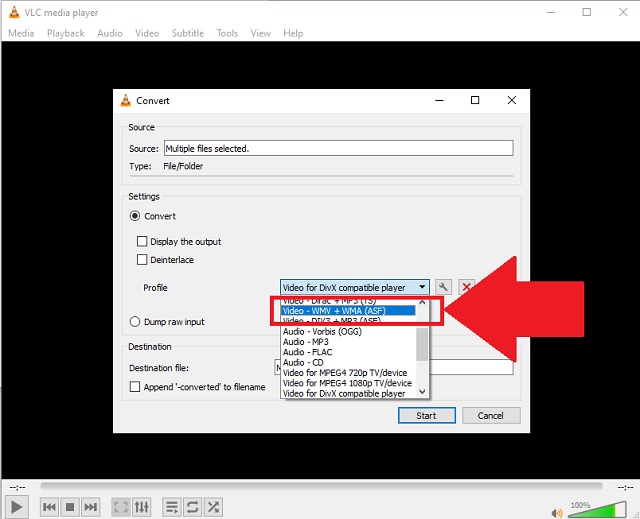Screen dimensions: 640x519
Task: Toggle random shuffle icon
Action: coord(213,507)
